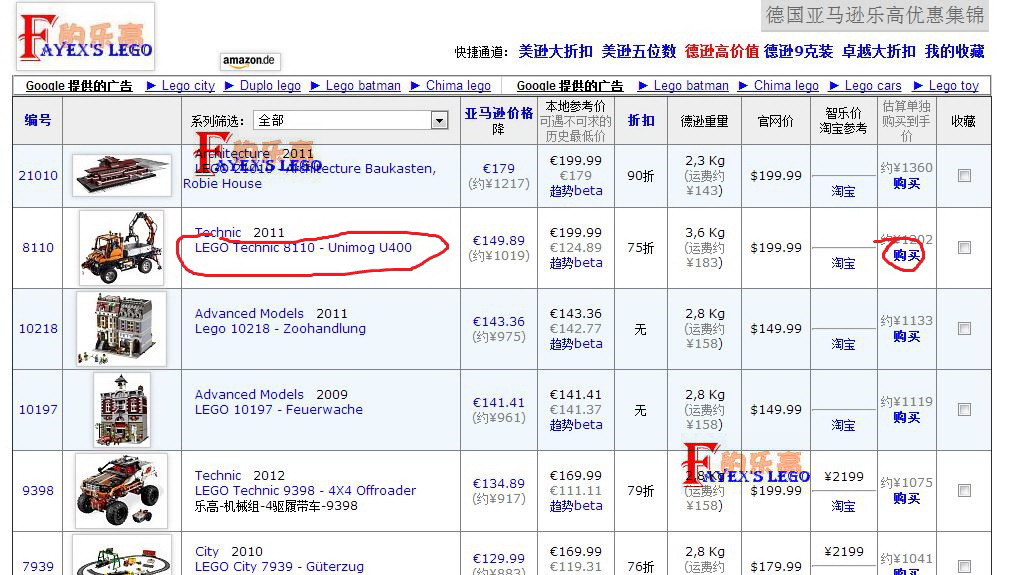1016x575 pixels.
Task: Click the LEGO Technic 8110 - Unimog U400 title
Action: (x=303, y=248)
